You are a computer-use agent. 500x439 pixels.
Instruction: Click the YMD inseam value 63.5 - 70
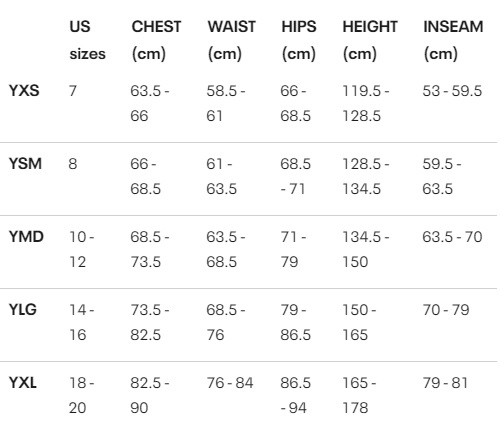[x=452, y=237]
